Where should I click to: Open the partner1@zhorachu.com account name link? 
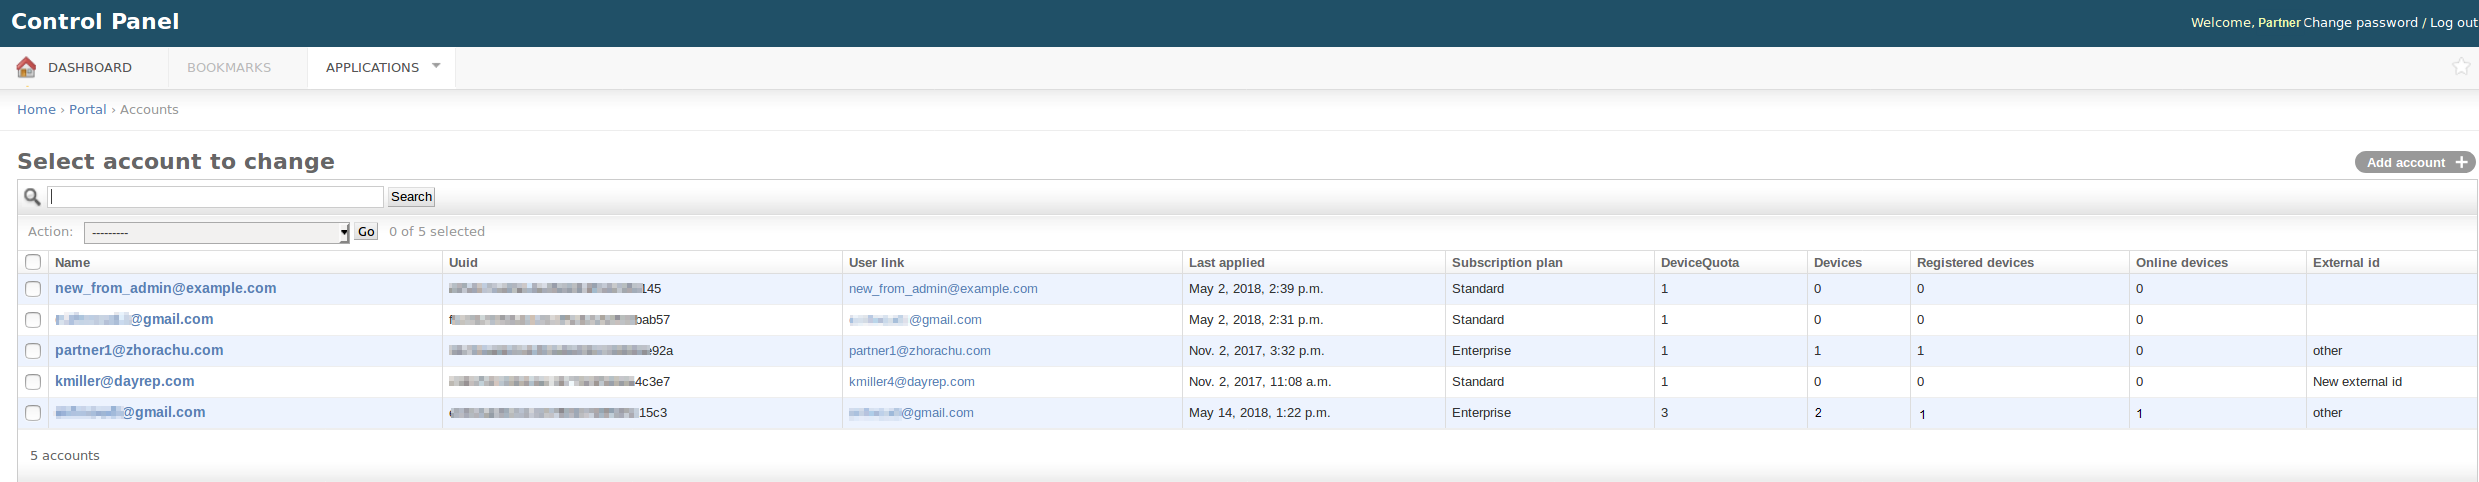pos(139,351)
